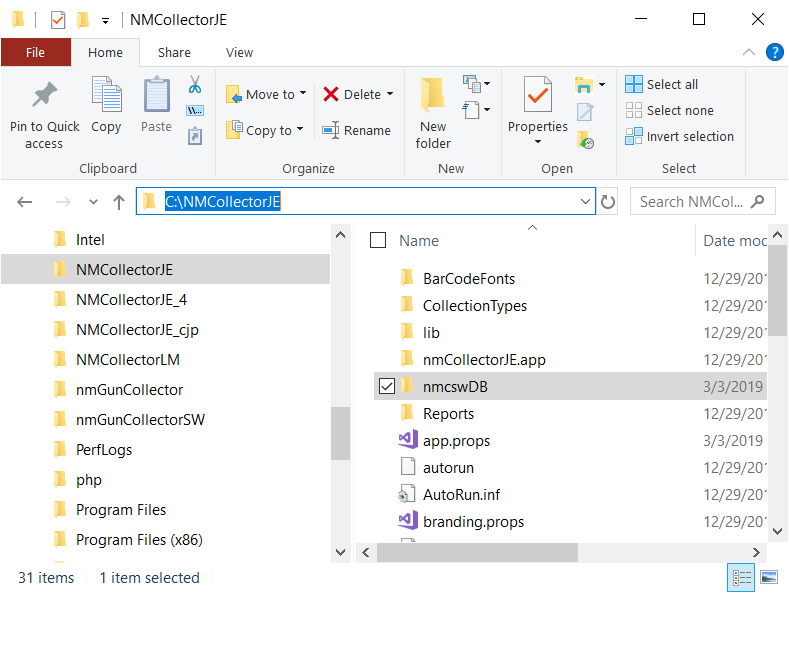Image resolution: width=789 pixels, height=656 pixels.
Task: Click the New item icon
Action: (472, 84)
